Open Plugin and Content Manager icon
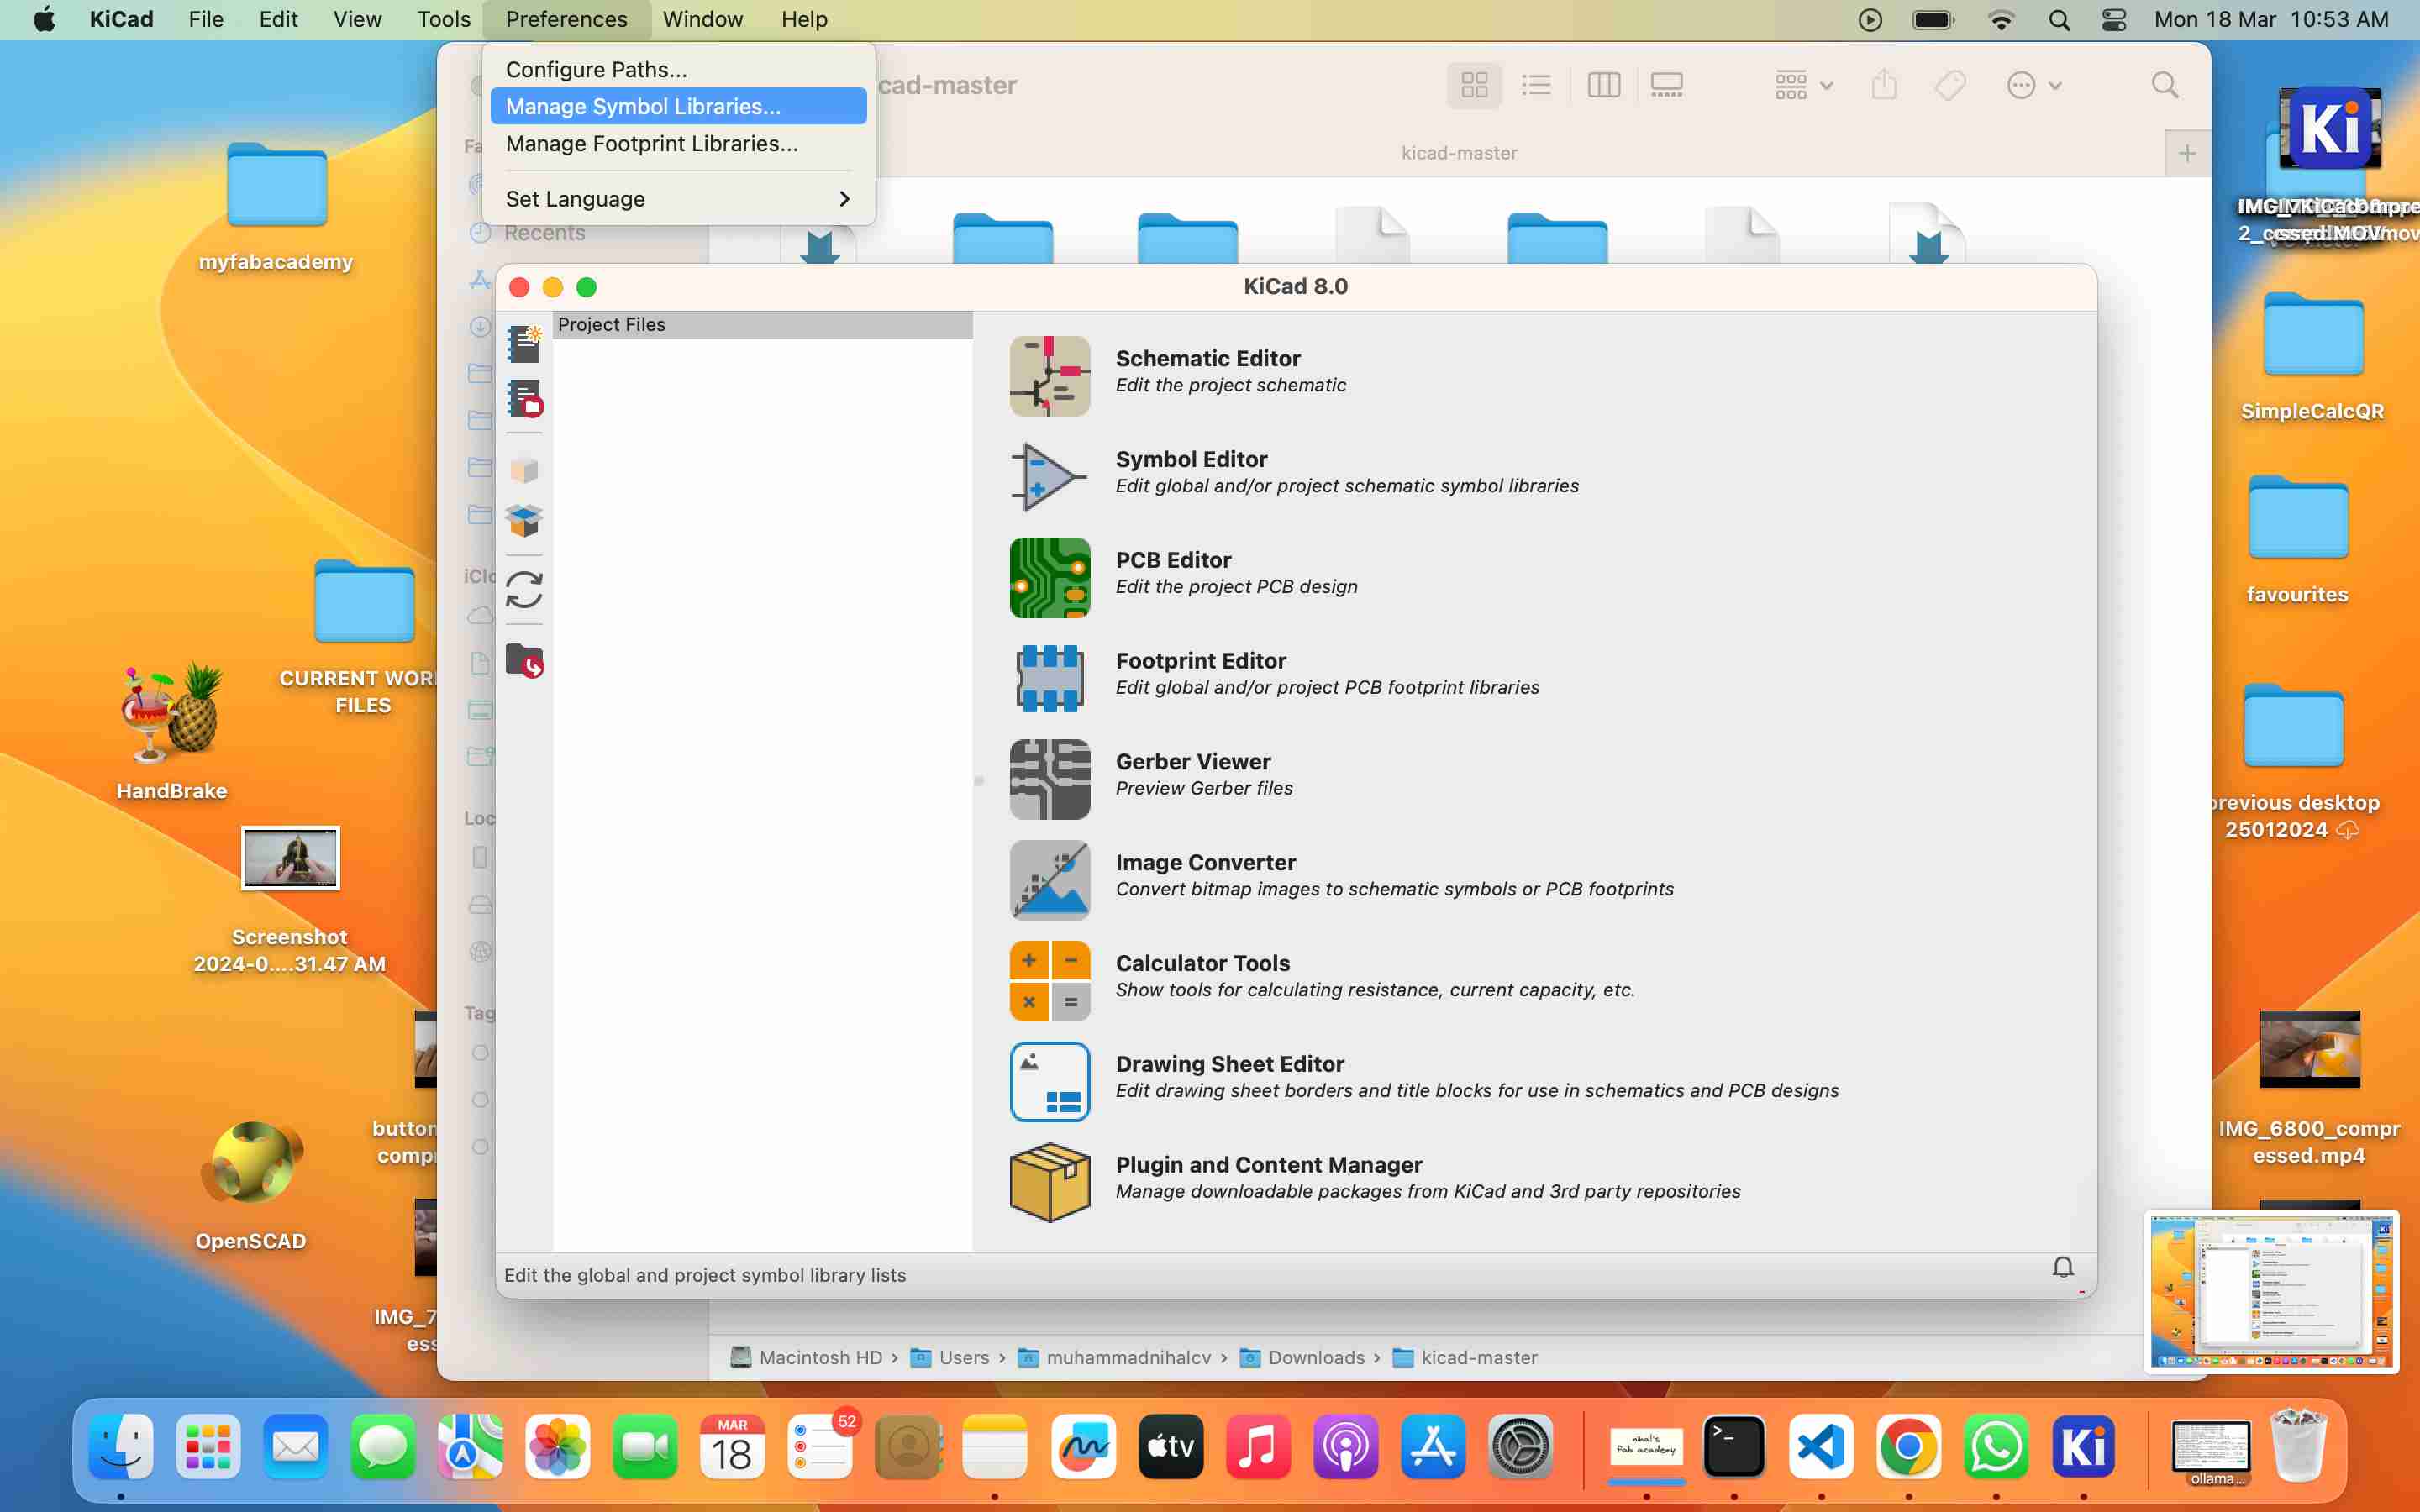Image resolution: width=2420 pixels, height=1512 pixels. [1049, 1183]
